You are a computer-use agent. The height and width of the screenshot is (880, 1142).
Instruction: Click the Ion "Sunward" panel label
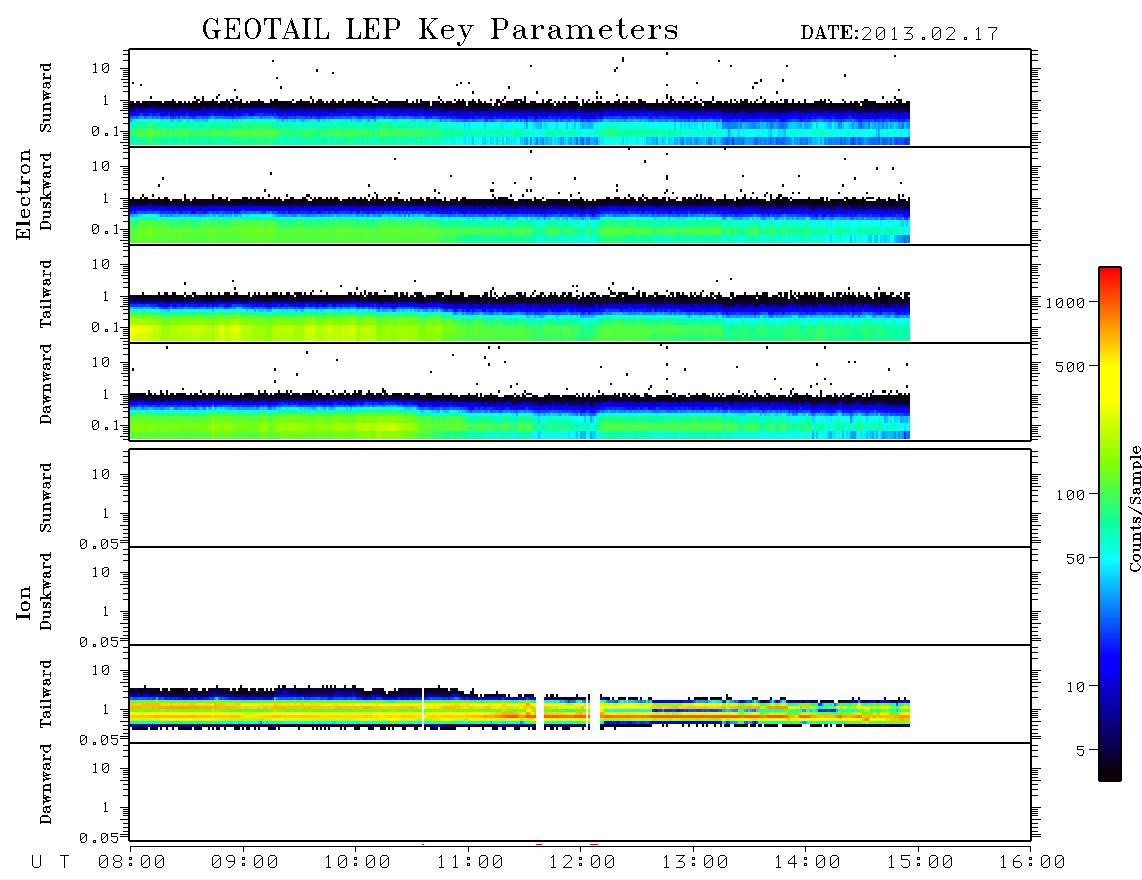click(46, 498)
